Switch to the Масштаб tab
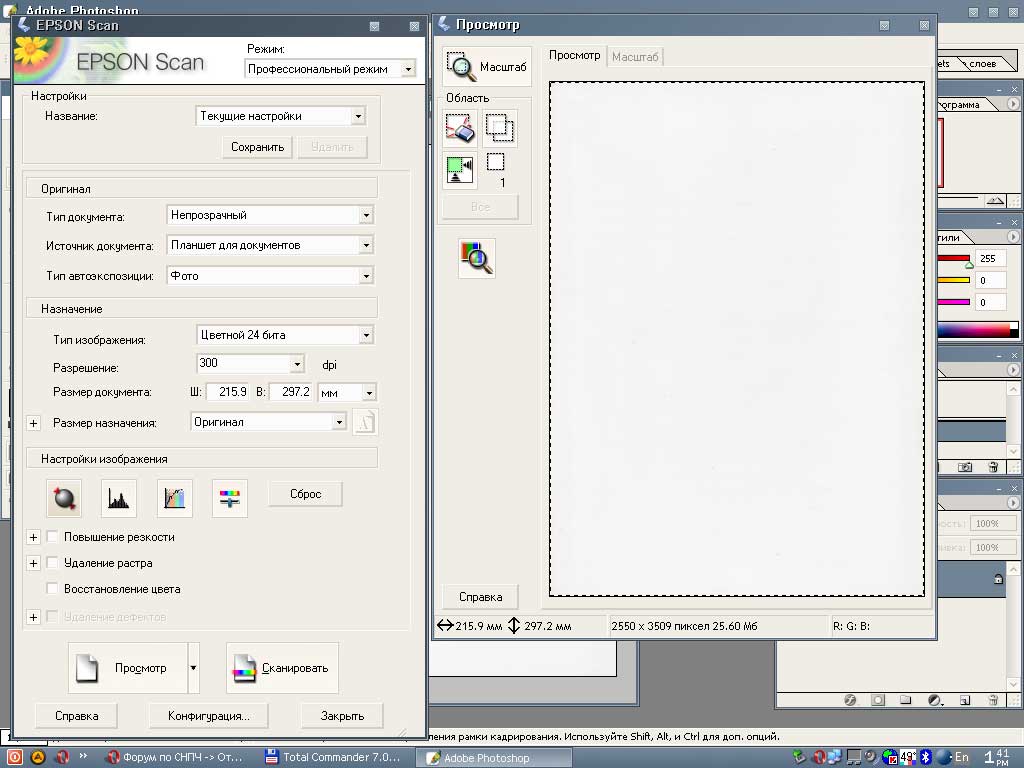The height and width of the screenshot is (768, 1024). point(635,57)
